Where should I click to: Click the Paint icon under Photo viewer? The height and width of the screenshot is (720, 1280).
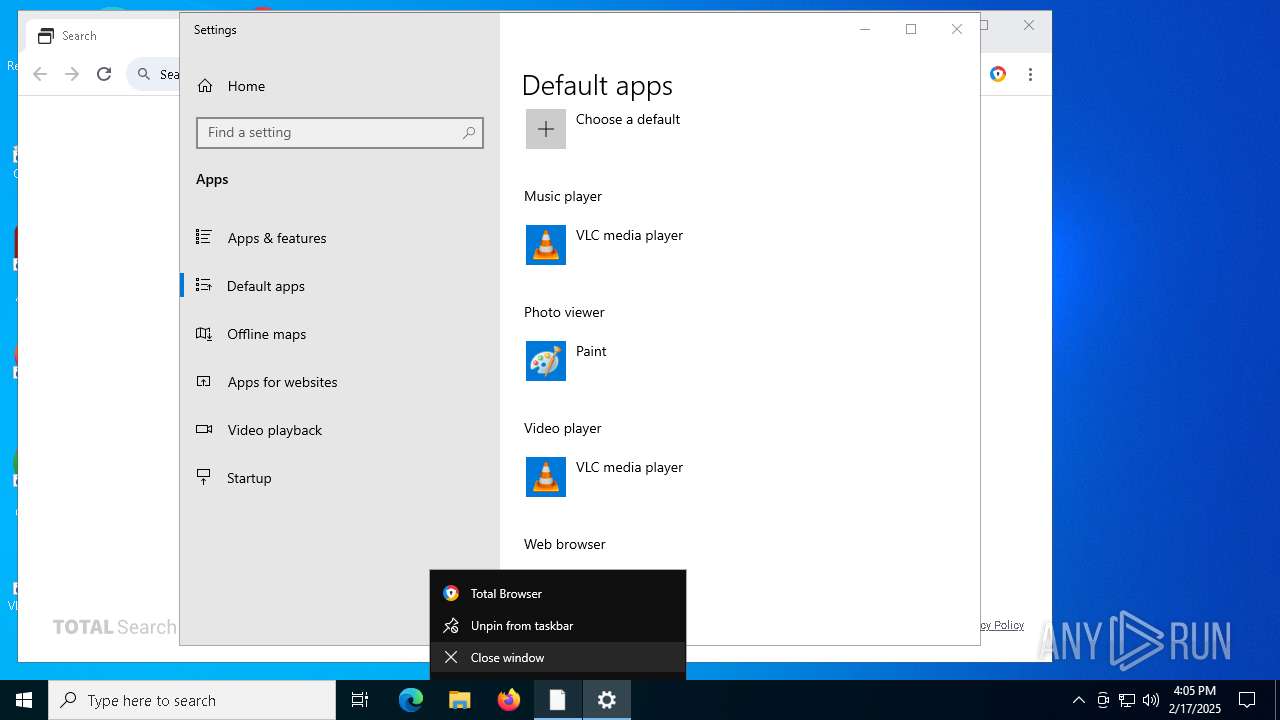coord(546,361)
